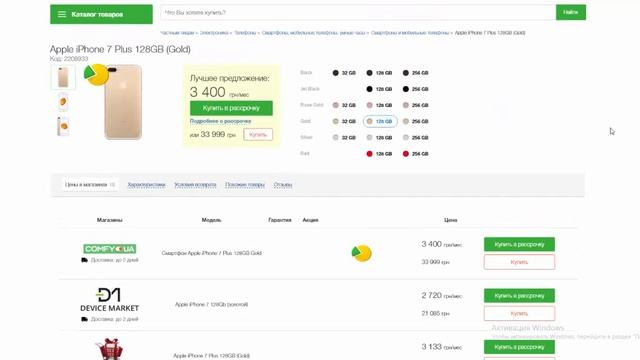Screen dimensions: 640x360
Task: Pick the Red 128 GB color swatch
Action: pos(369,154)
